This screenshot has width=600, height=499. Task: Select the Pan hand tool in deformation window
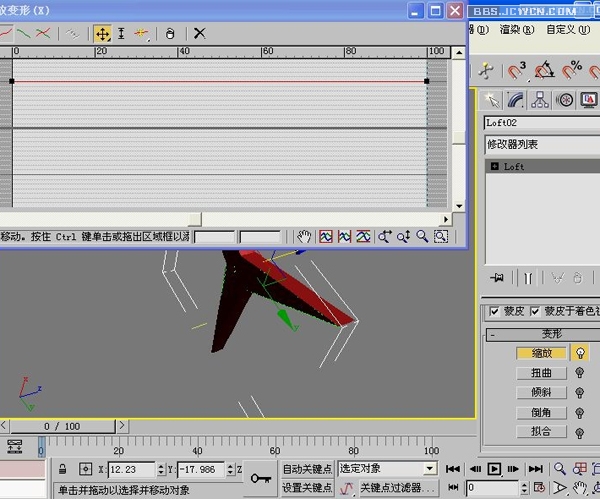coord(304,237)
